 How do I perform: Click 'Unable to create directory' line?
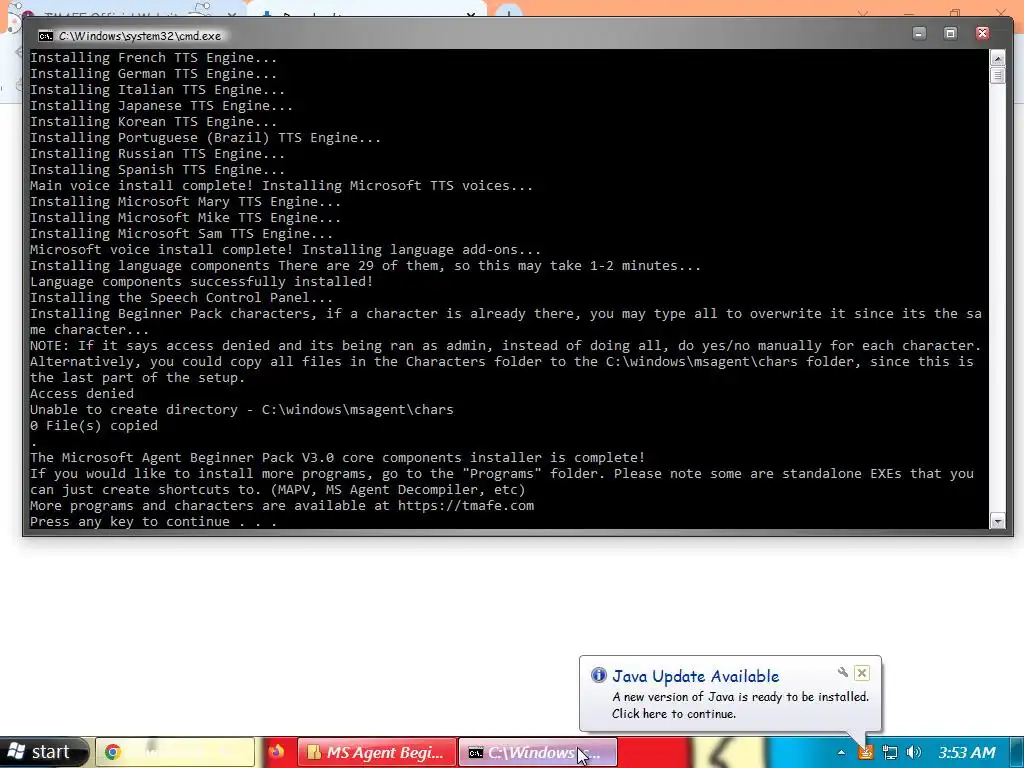click(242, 410)
